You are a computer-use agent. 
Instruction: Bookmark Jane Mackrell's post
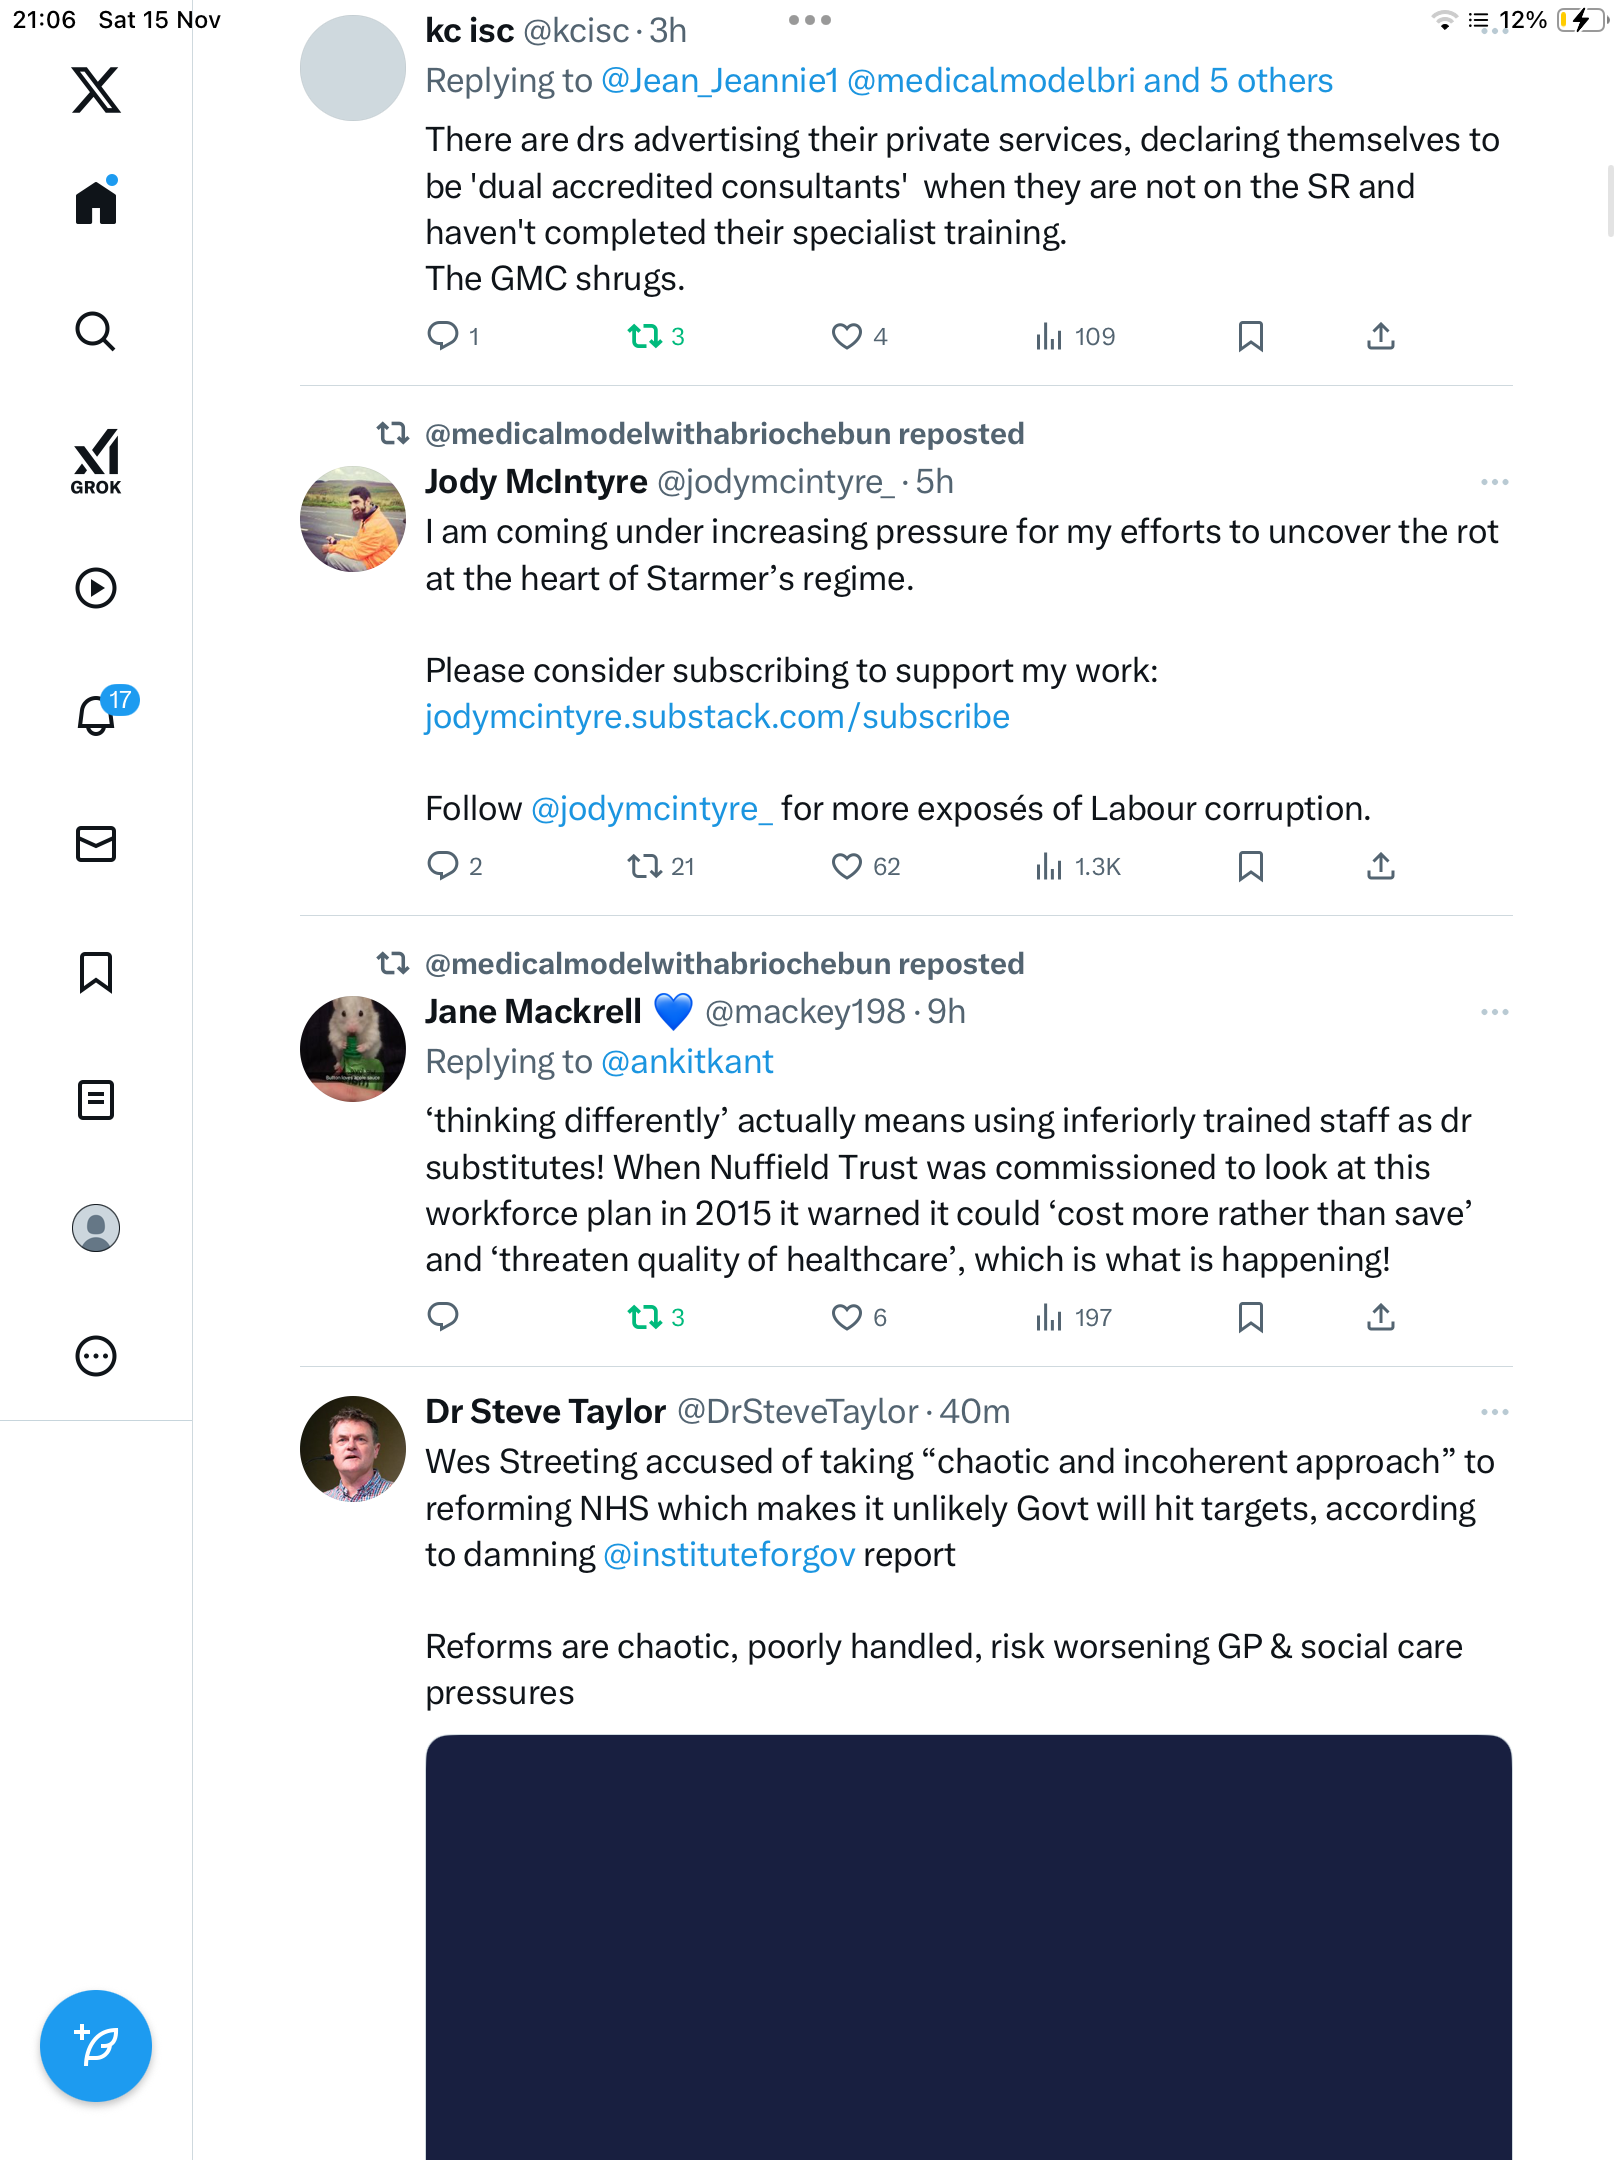click(1250, 1317)
